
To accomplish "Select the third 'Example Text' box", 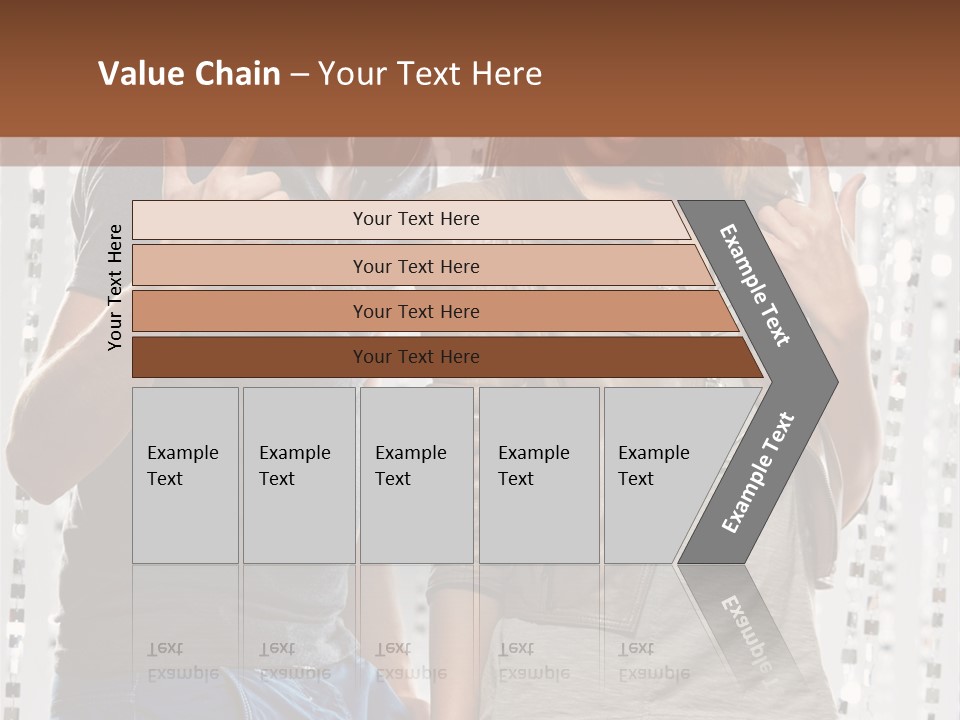I will (x=416, y=475).
